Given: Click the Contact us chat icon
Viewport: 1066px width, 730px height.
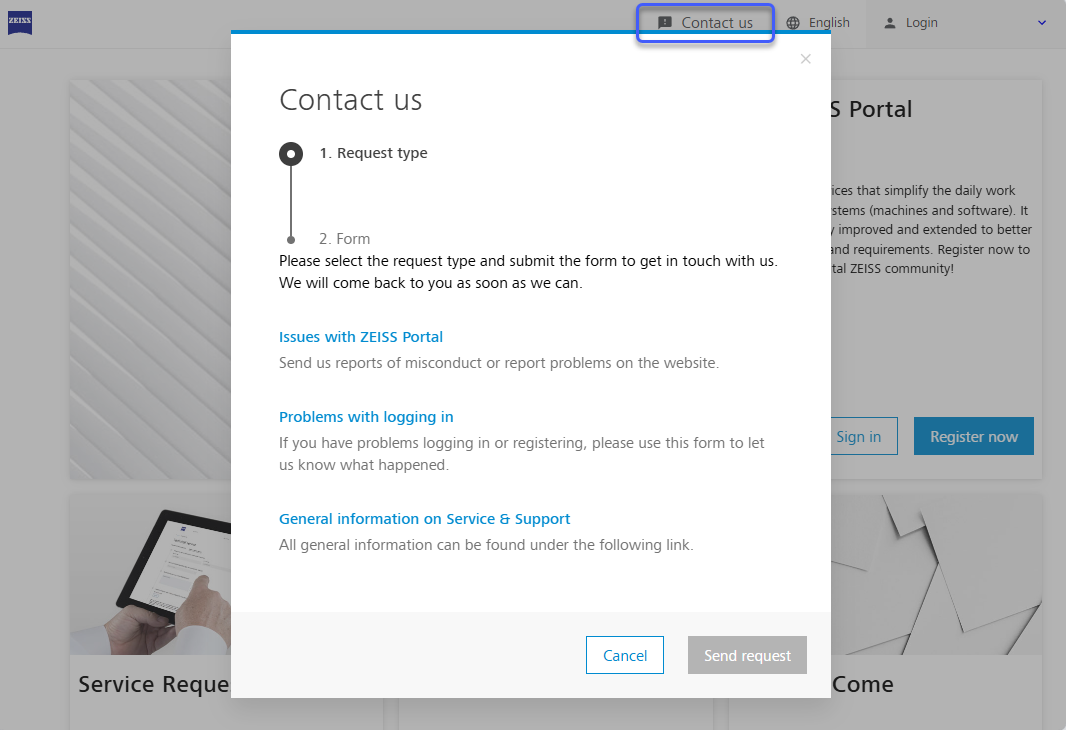Looking at the screenshot, I should pos(665,23).
